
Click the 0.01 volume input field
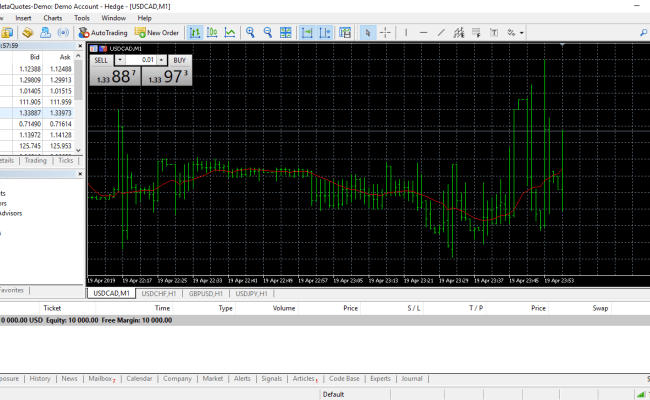pyautogui.click(x=140, y=60)
